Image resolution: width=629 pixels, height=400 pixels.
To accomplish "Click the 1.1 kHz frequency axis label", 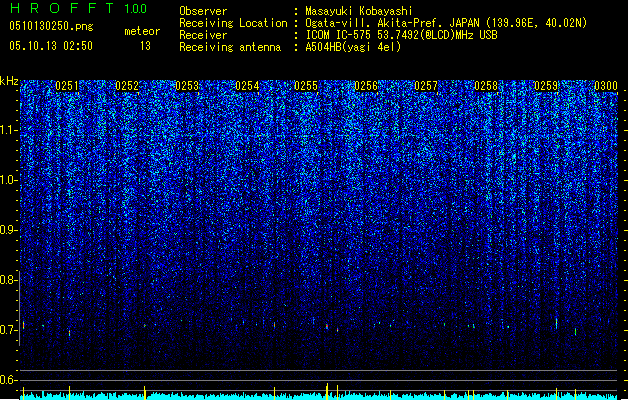I will click(9, 130).
